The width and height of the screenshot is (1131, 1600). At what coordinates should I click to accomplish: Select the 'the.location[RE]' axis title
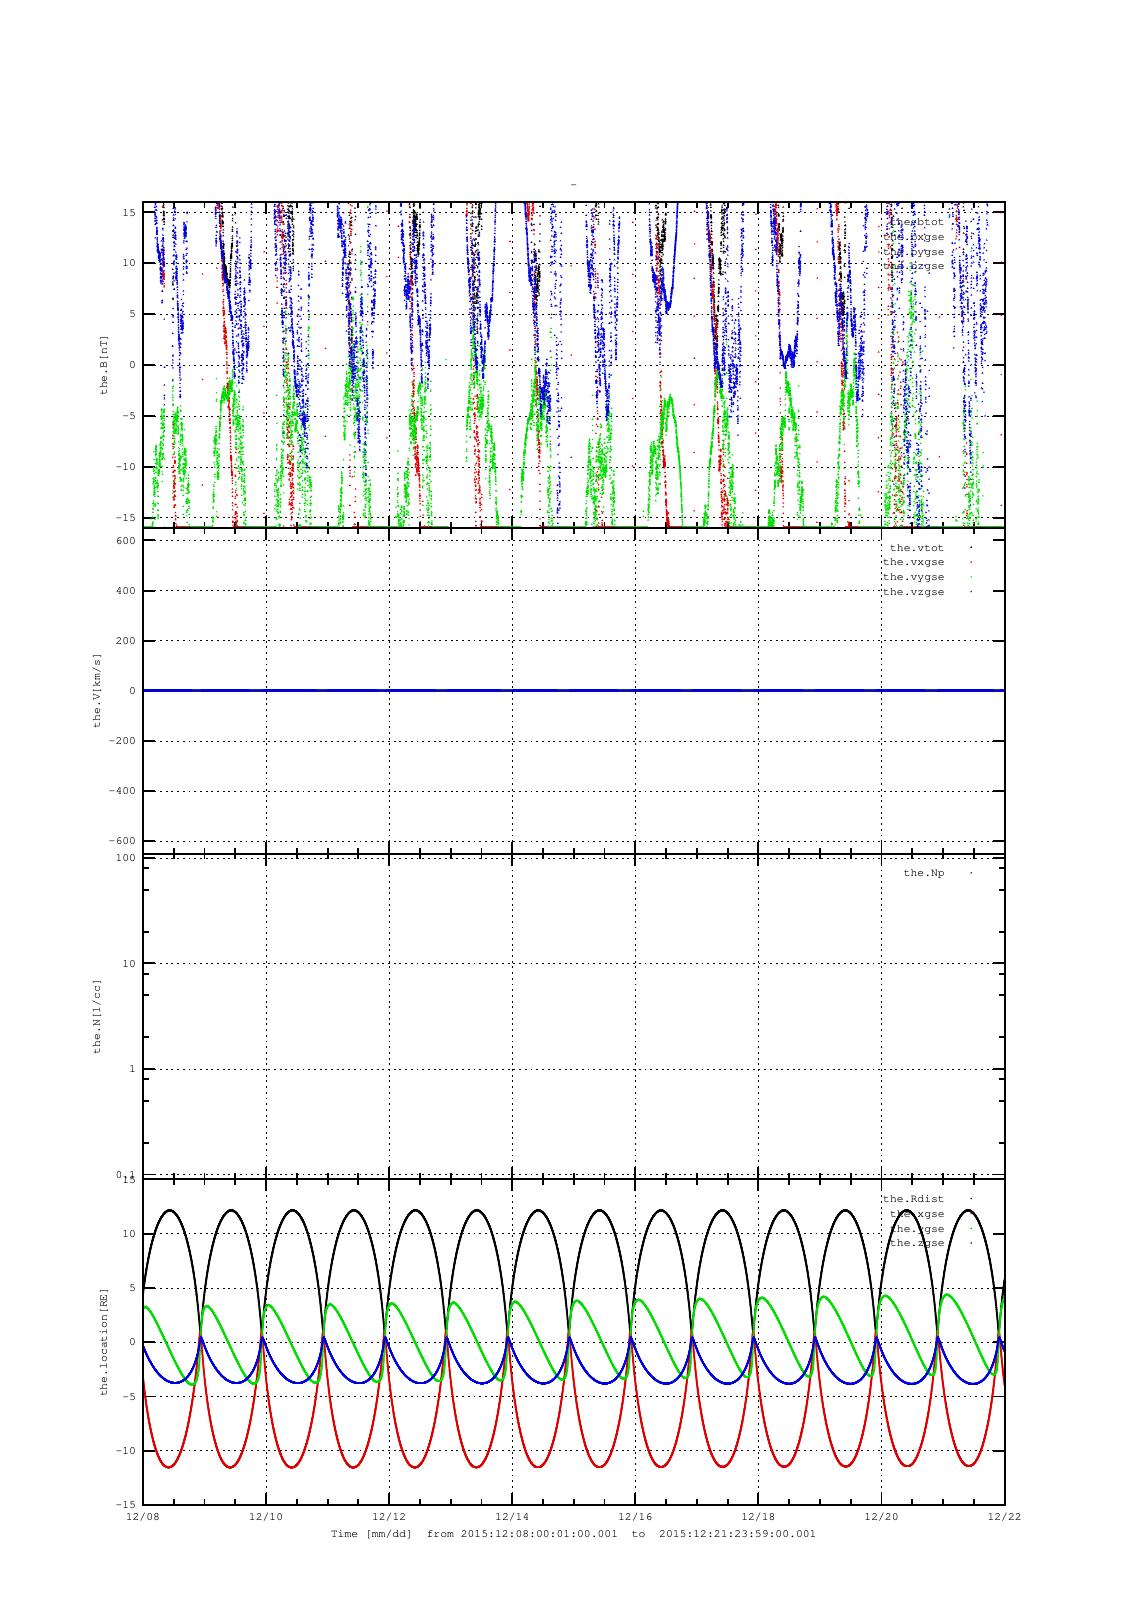103,1341
